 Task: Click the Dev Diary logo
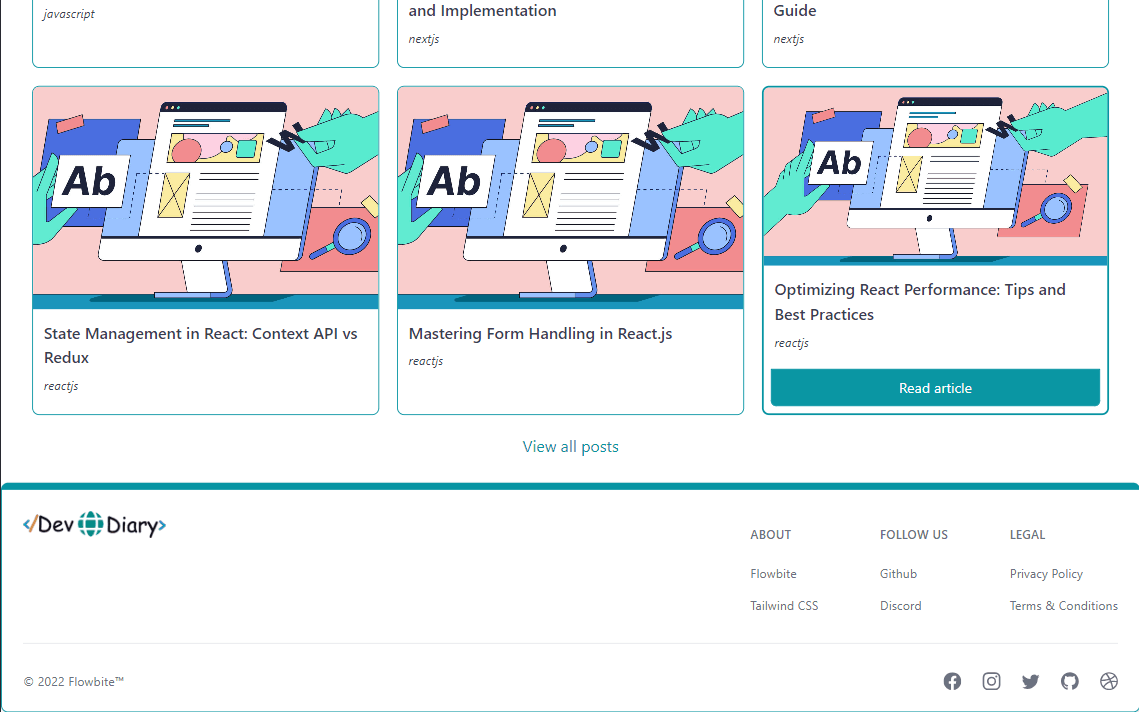tap(95, 524)
